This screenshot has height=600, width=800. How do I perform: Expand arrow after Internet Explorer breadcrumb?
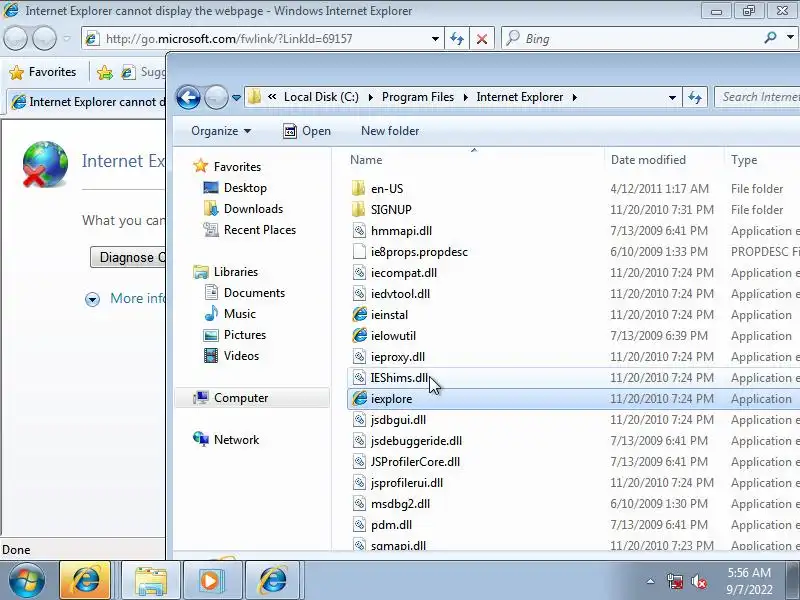click(574, 97)
